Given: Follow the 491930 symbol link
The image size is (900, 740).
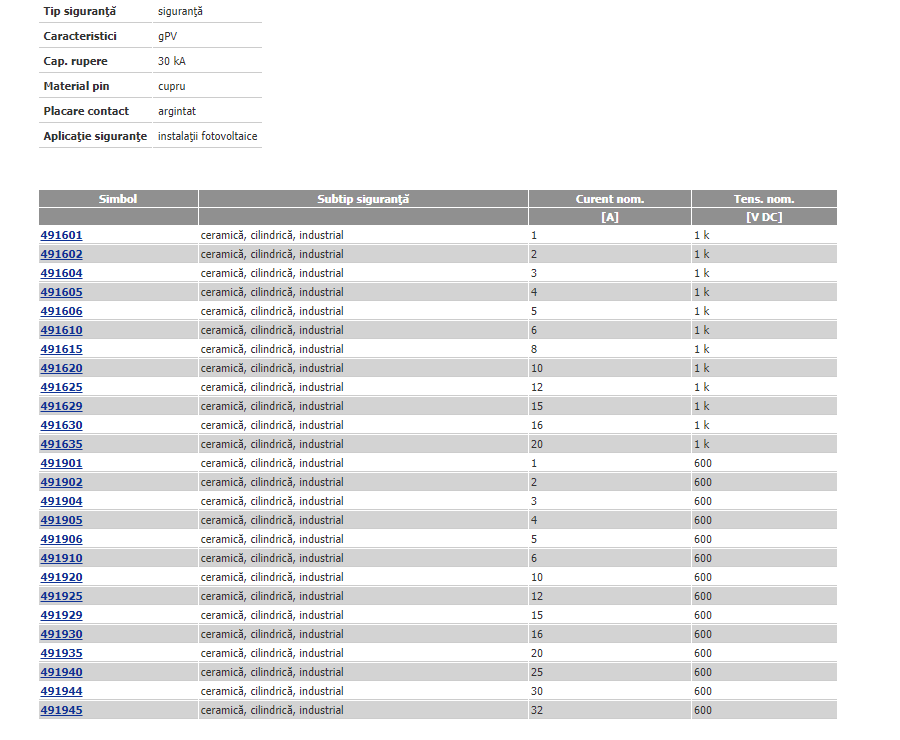Looking at the screenshot, I should coord(61,634).
